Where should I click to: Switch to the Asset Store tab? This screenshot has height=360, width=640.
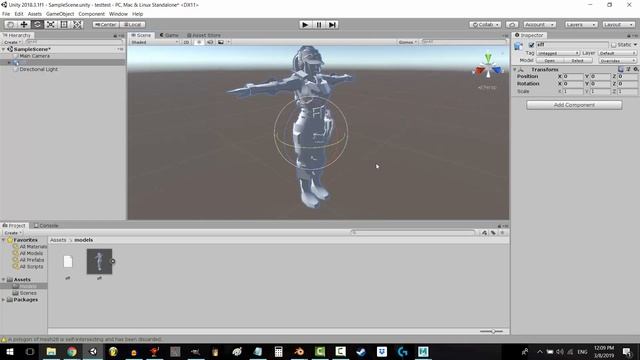click(x=204, y=35)
